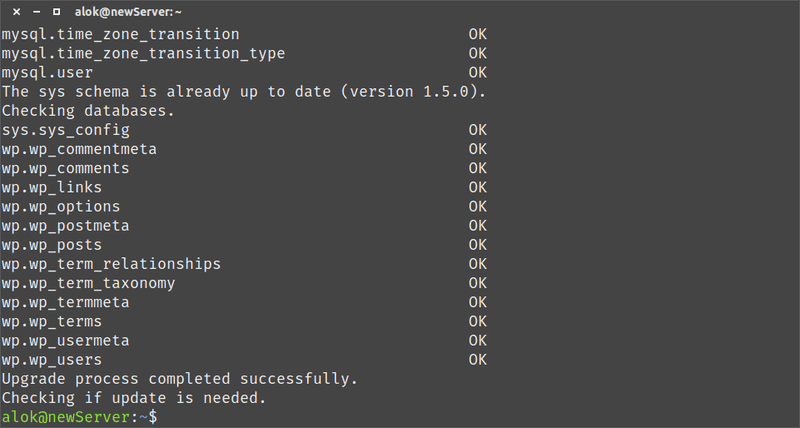
Task: Click the alok@newServer window title
Action: click(x=127, y=12)
